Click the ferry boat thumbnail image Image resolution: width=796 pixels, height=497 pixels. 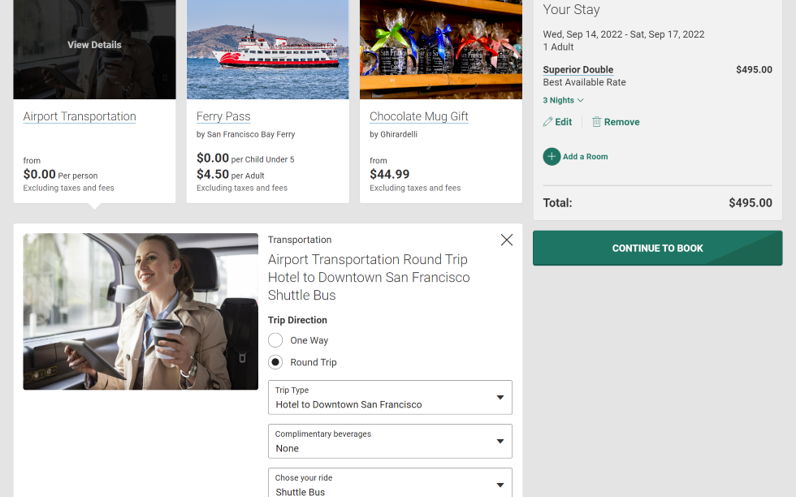tap(268, 49)
